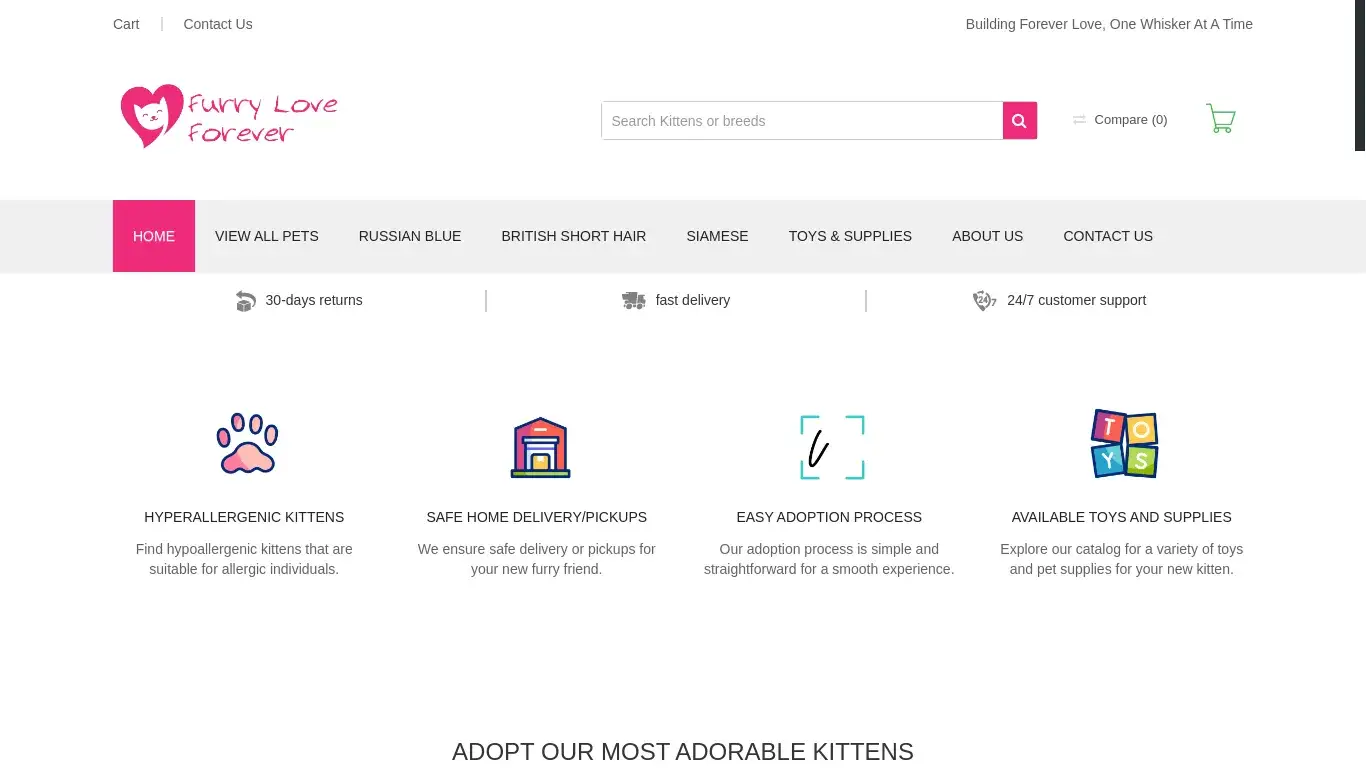Screen dimensions: 1366x768
Task: Open the VIEW ALL PETS menu
Action: [267, 236]
